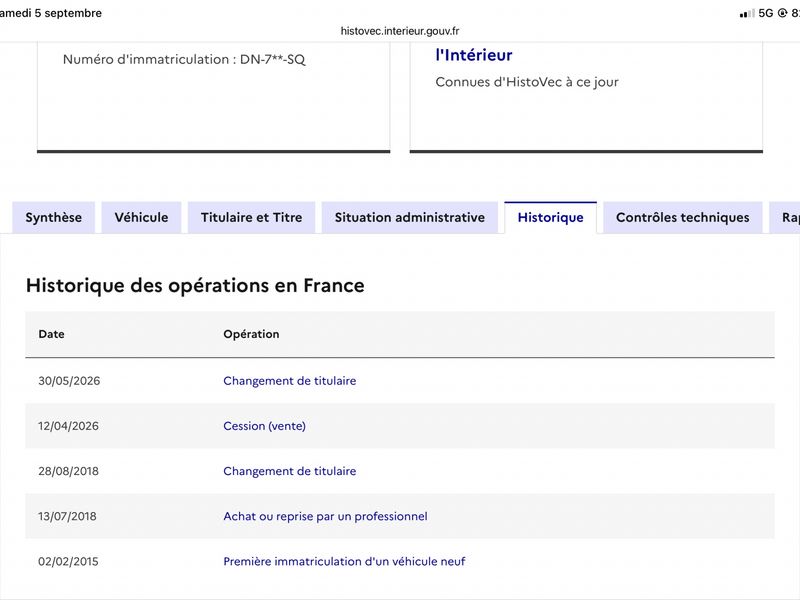Click the 28/08/2018 Changement de titulaire entry
The height and width of the screenshot is (600, 800).
coord(289,471)
